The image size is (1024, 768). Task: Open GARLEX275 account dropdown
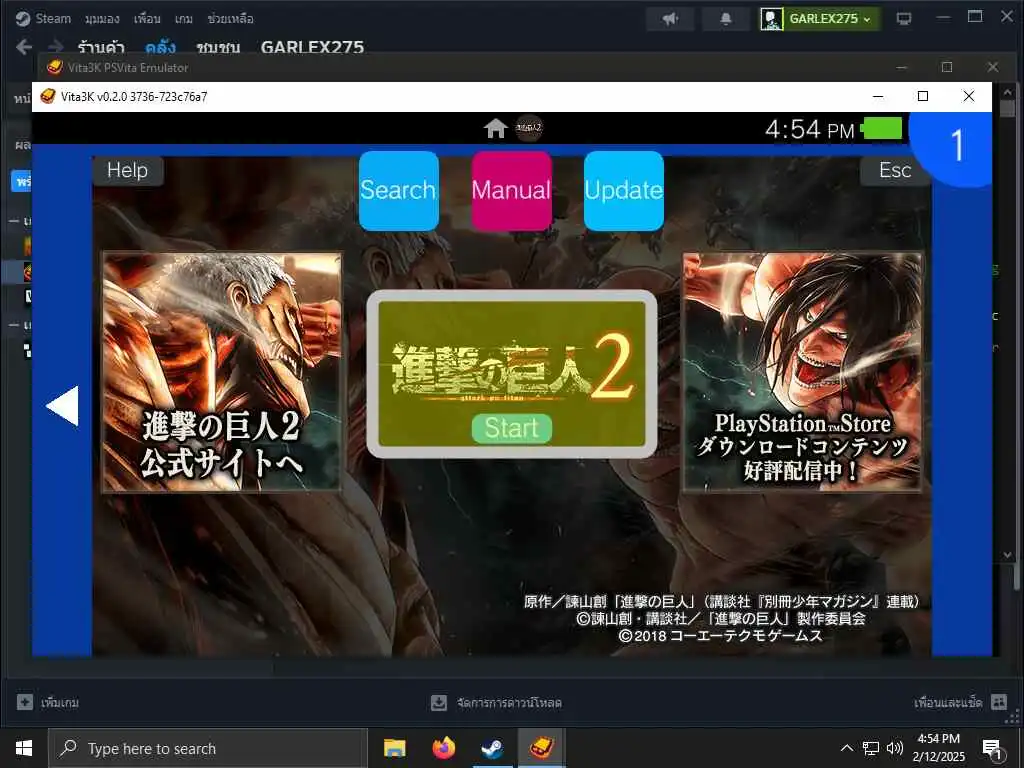click(829, 18)
